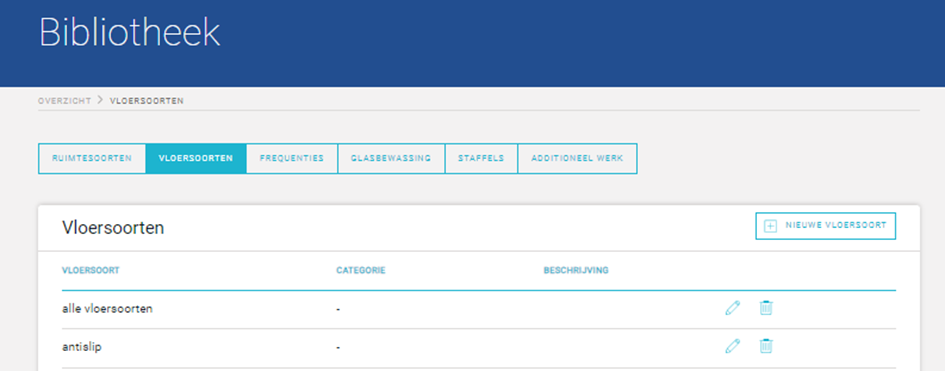Click the pencil icon for antislip
945x371 pixels.
click(x=732, y=346)
